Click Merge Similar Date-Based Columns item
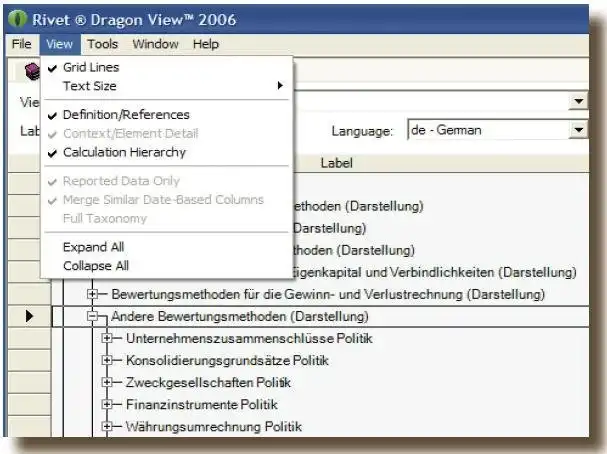This screenshot has width=607, height=454. pyautogui.click(x=166, y=200)
